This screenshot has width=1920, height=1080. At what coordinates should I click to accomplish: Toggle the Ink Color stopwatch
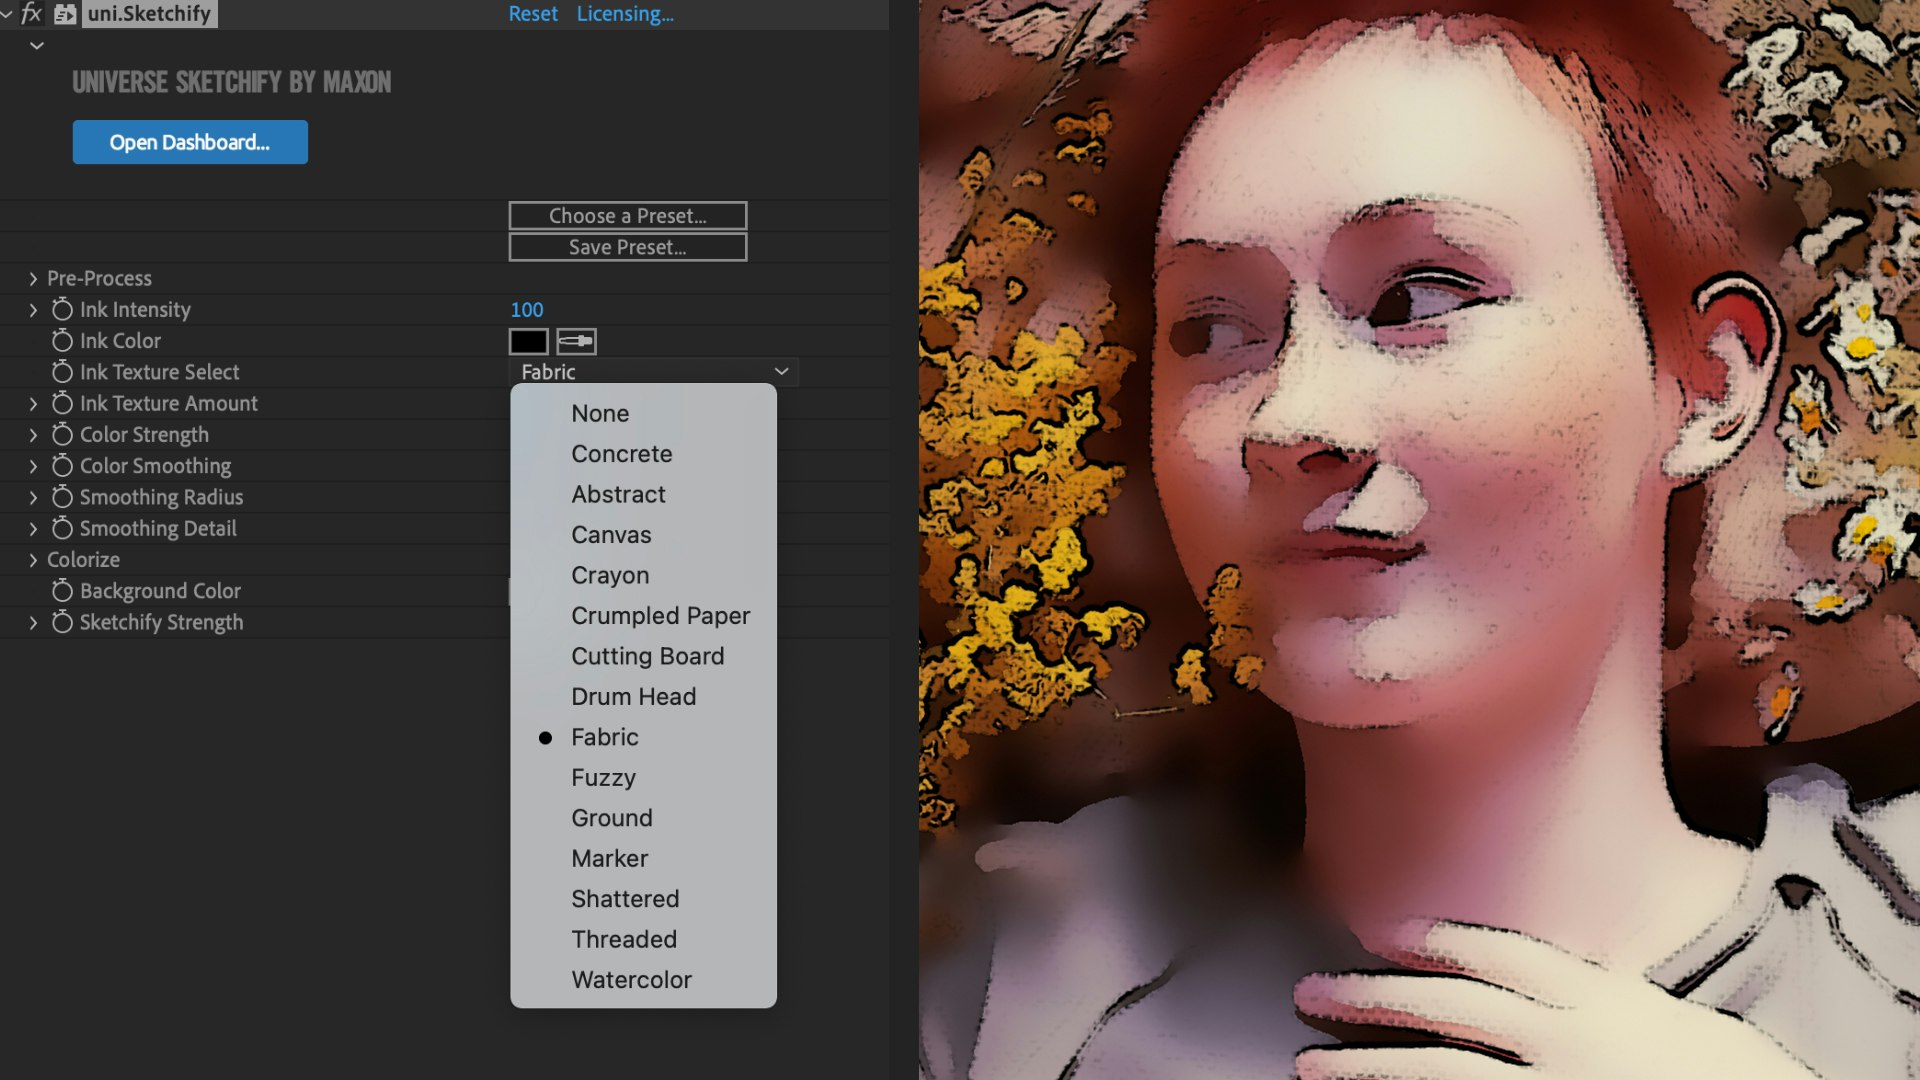(62, 341)
